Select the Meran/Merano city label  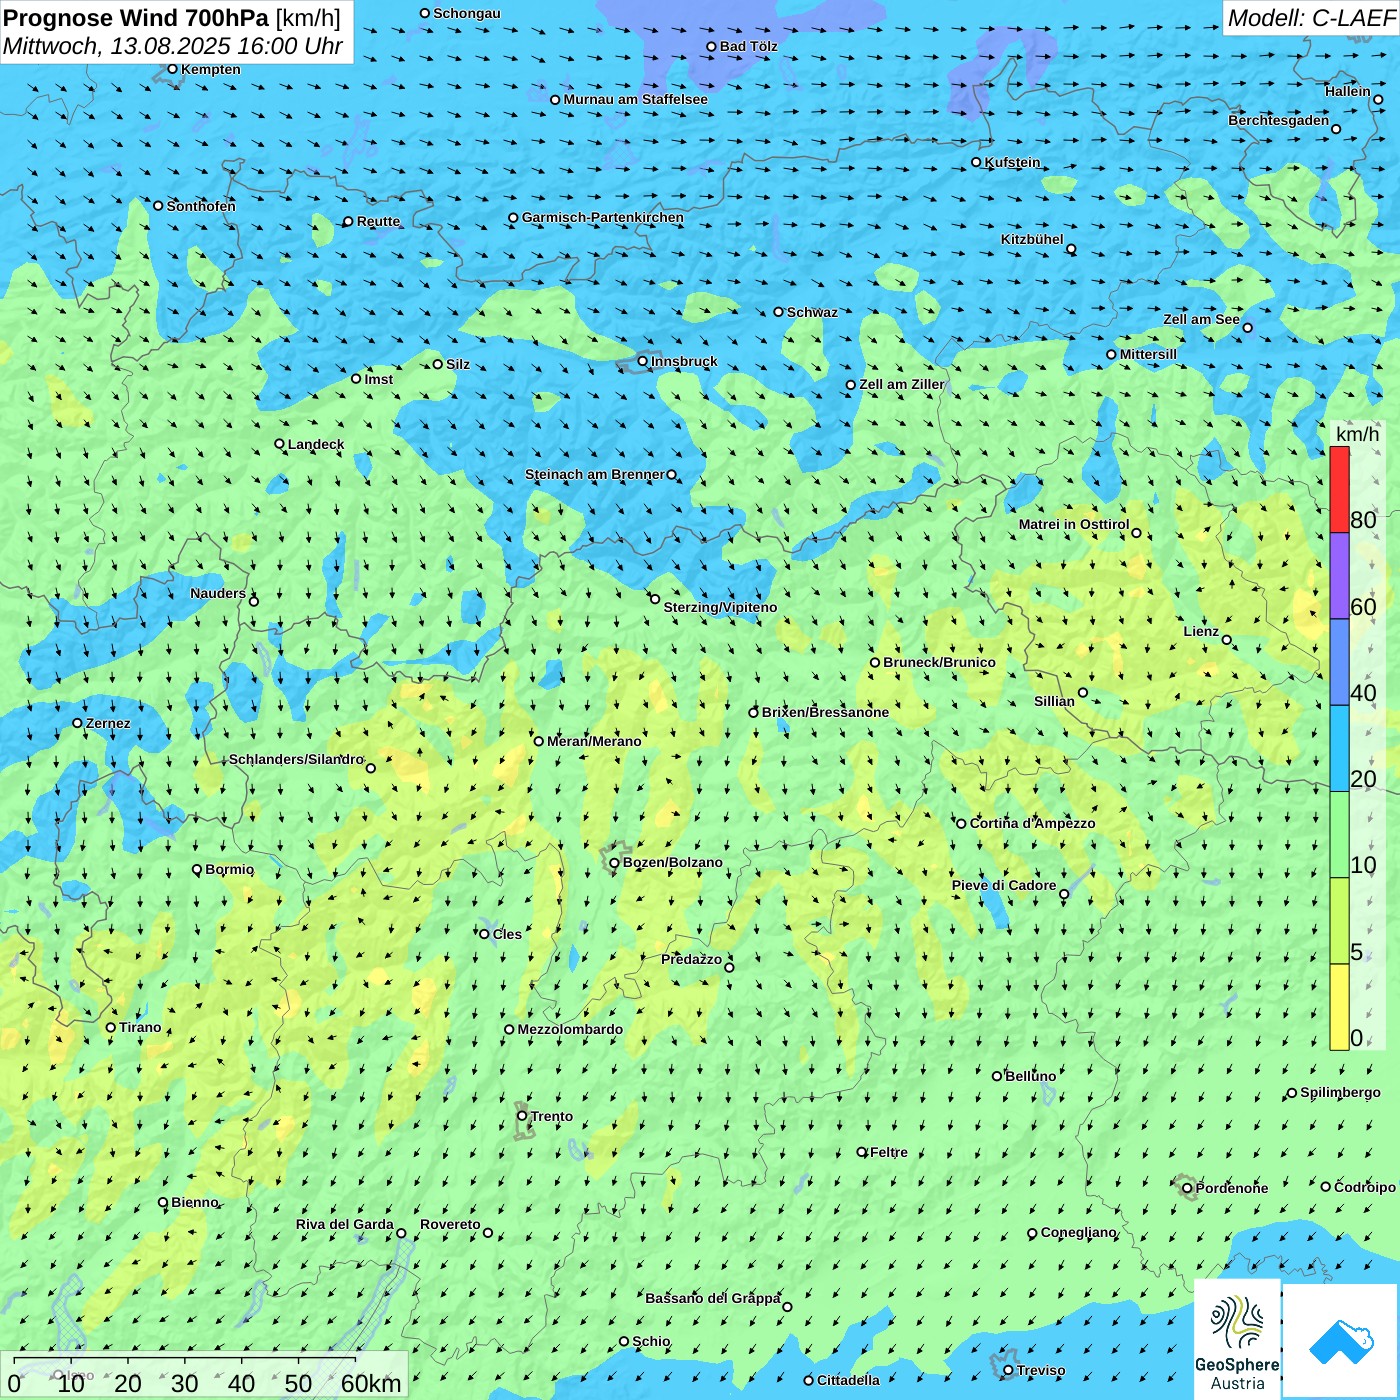[x=594, y=741]
